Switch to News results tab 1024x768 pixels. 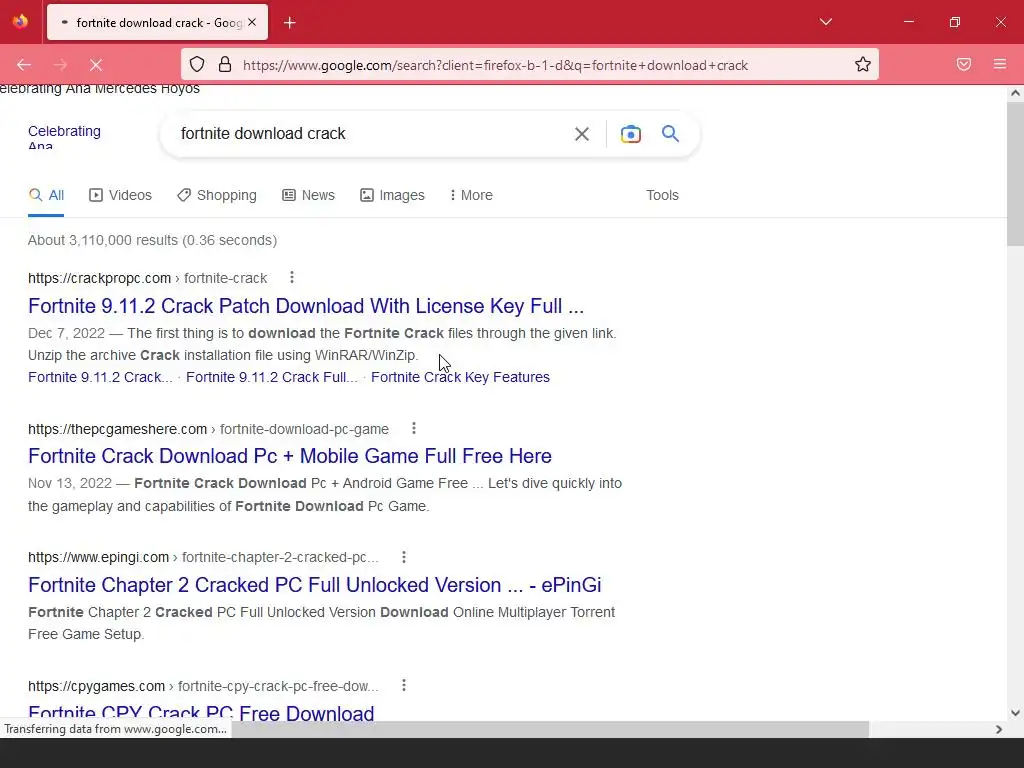coord(308,195)
